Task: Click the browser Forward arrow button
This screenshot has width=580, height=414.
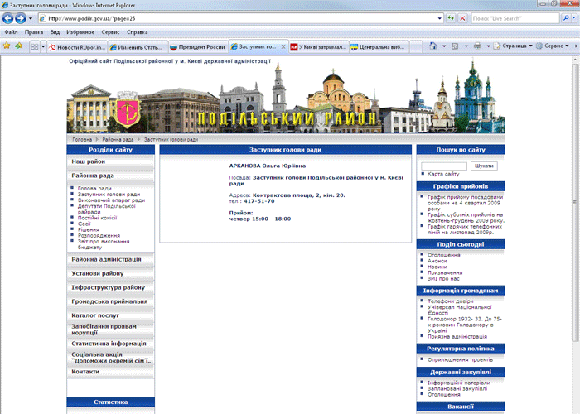Action: pyautogui.click(x=21, y=18)
